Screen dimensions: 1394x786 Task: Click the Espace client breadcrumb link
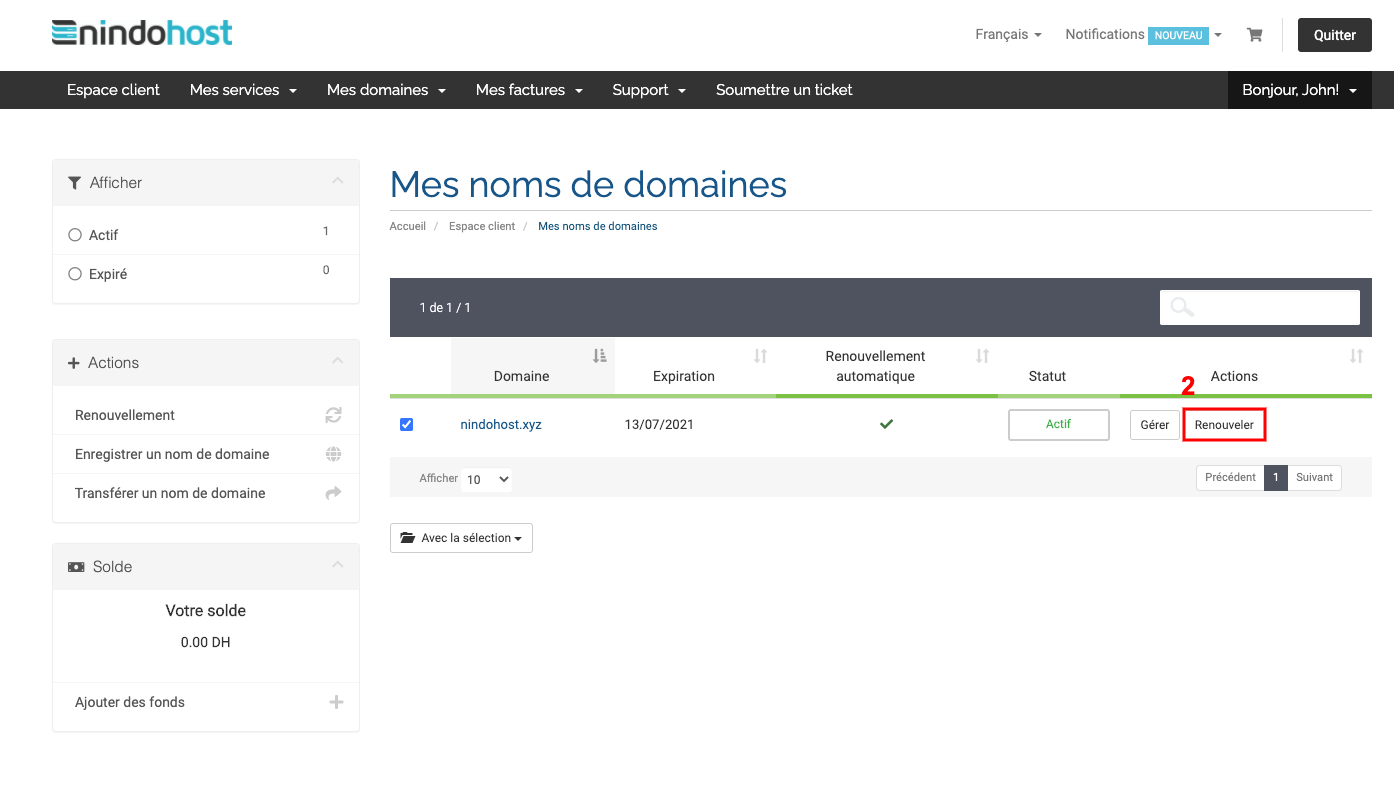482,226
